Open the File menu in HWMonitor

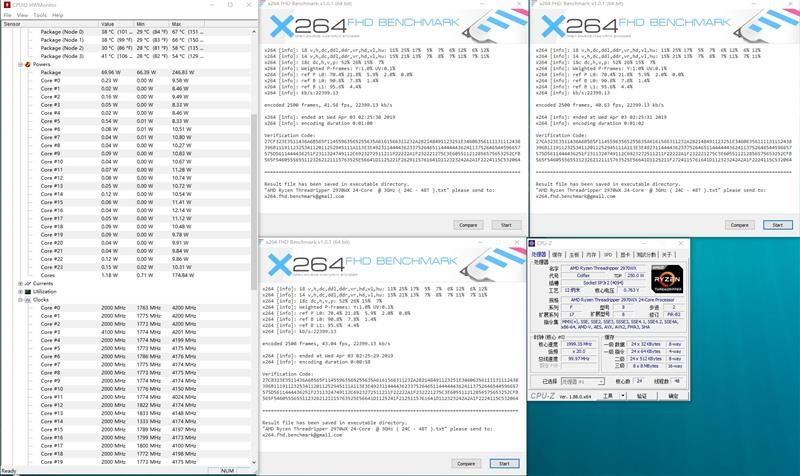(x=8, y=15)
